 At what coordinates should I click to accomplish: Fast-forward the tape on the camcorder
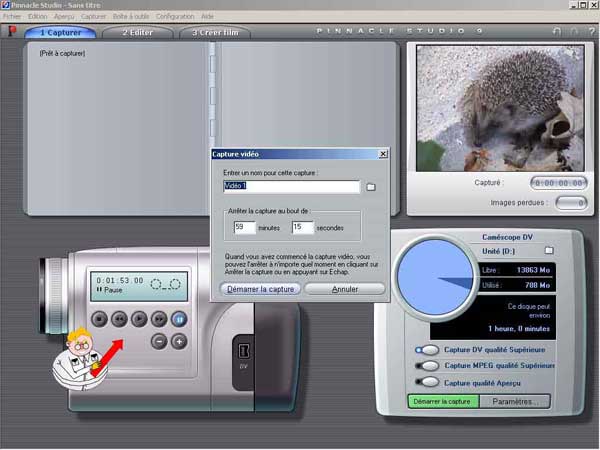(x=159, y=319)
